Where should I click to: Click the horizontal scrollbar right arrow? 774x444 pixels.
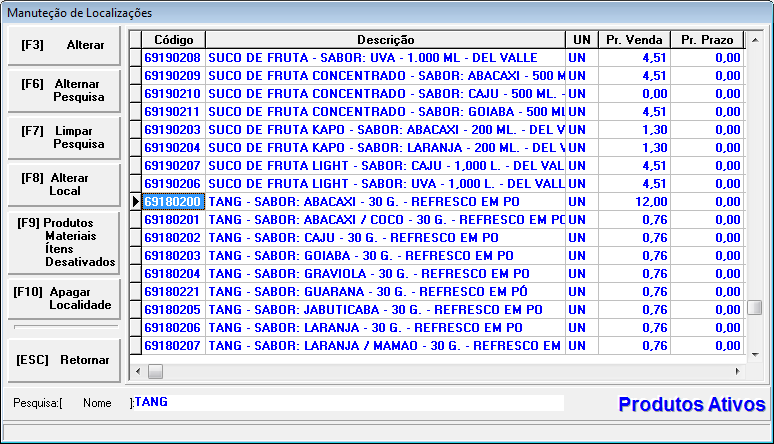(x=738, y=371)
